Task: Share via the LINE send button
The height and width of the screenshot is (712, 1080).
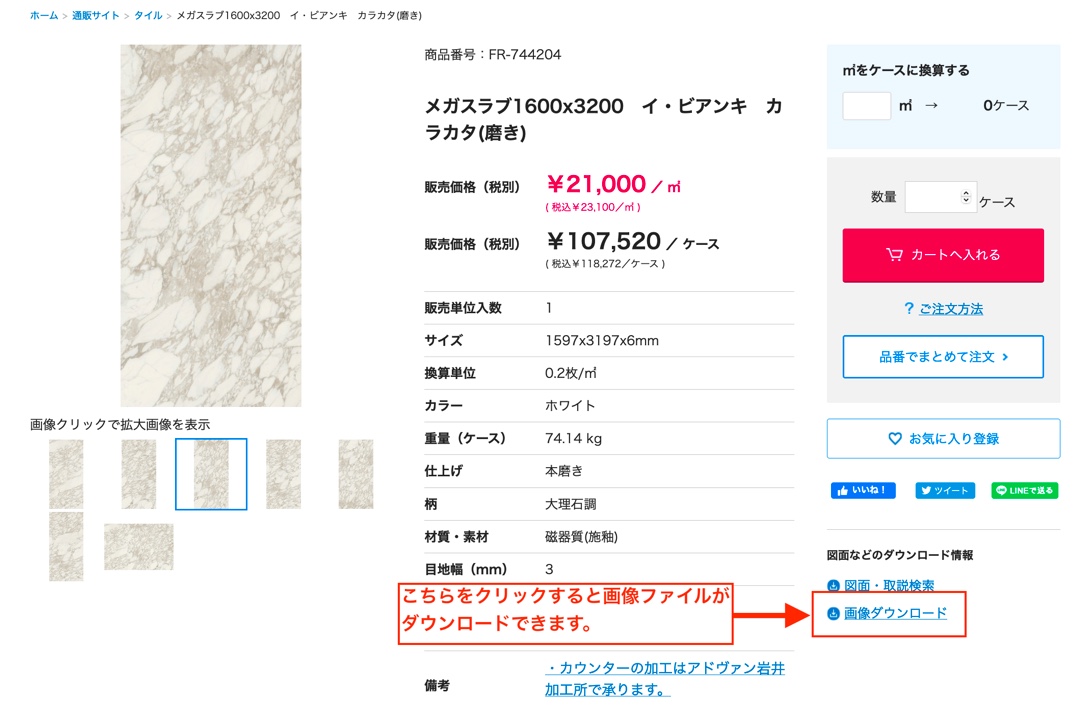Action: coord(1024,491)
